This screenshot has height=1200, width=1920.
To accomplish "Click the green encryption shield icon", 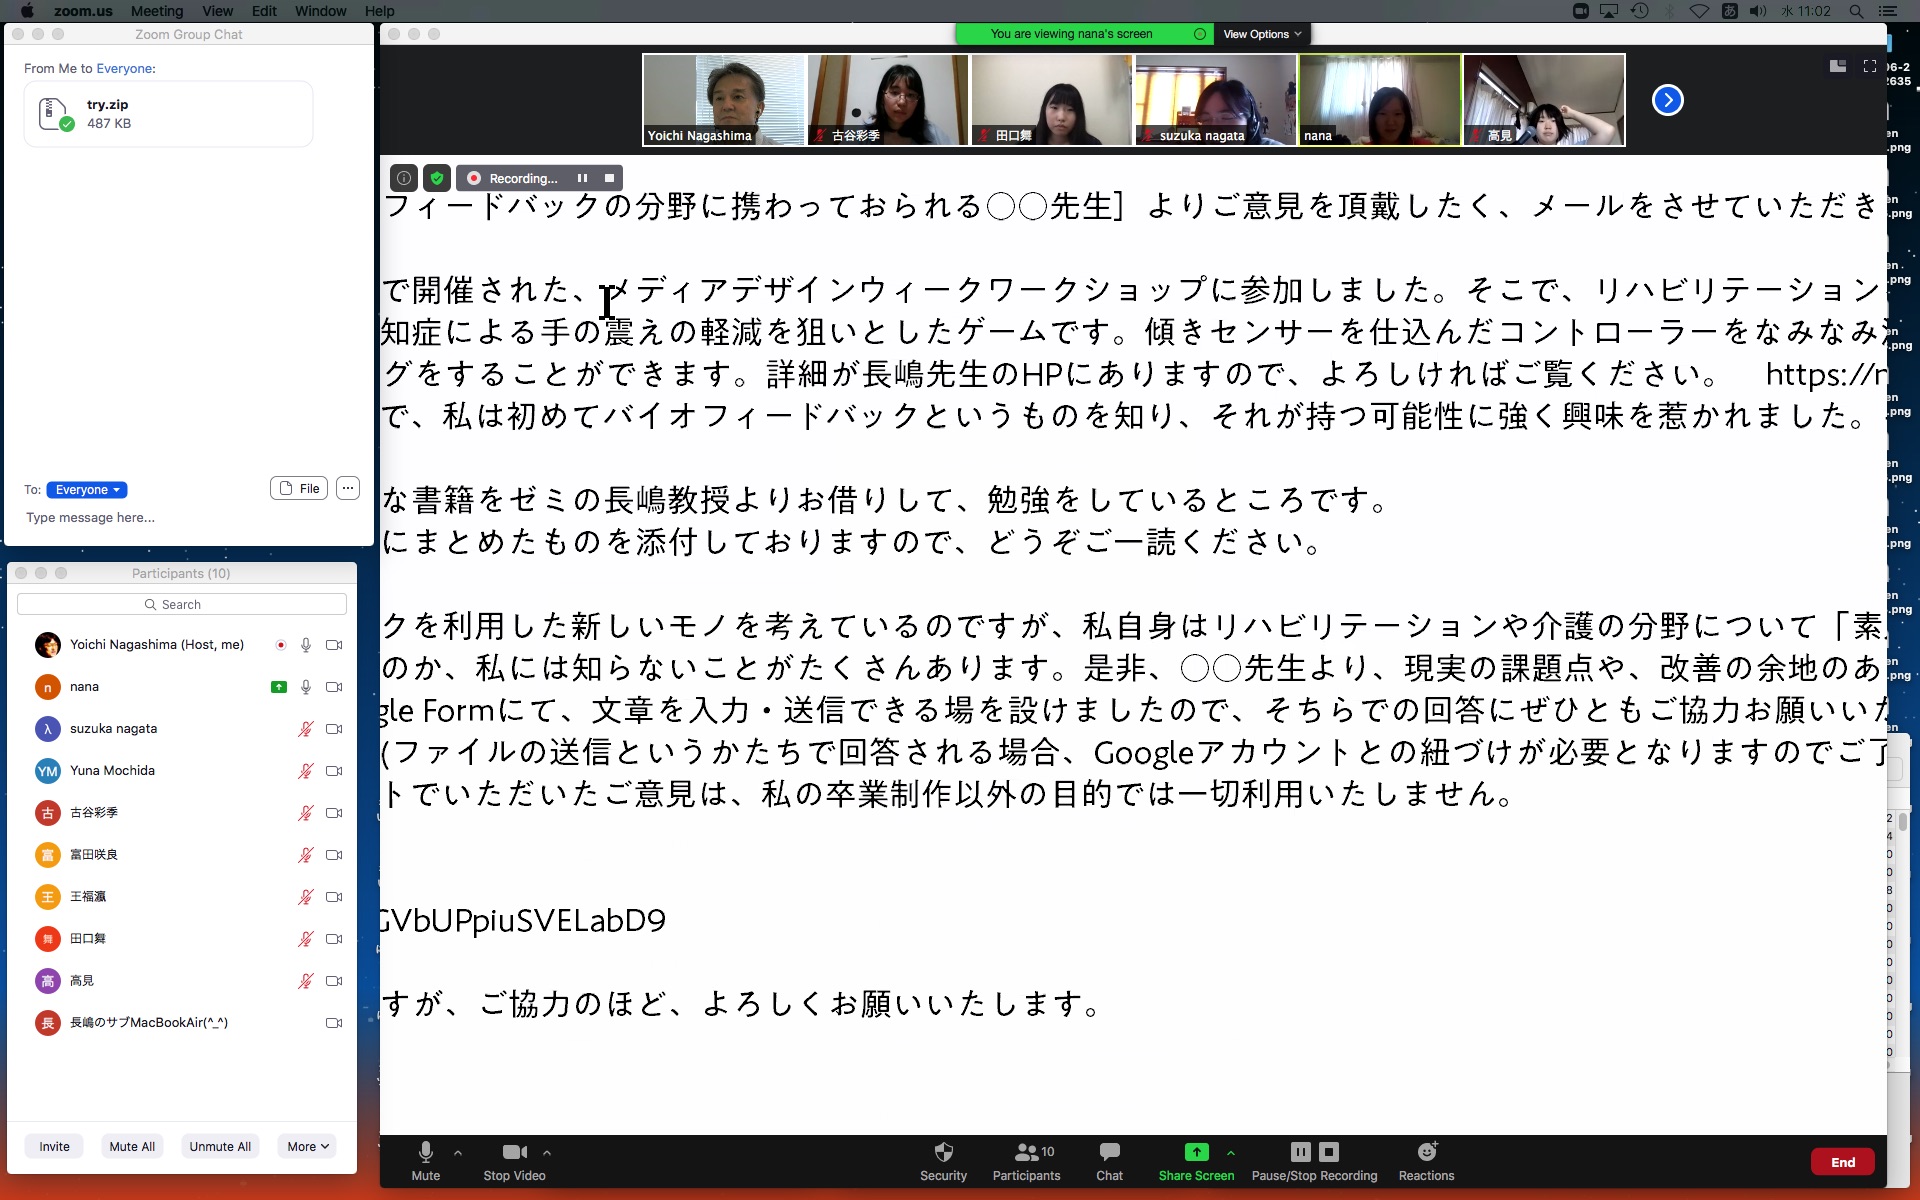I will 437,178.
